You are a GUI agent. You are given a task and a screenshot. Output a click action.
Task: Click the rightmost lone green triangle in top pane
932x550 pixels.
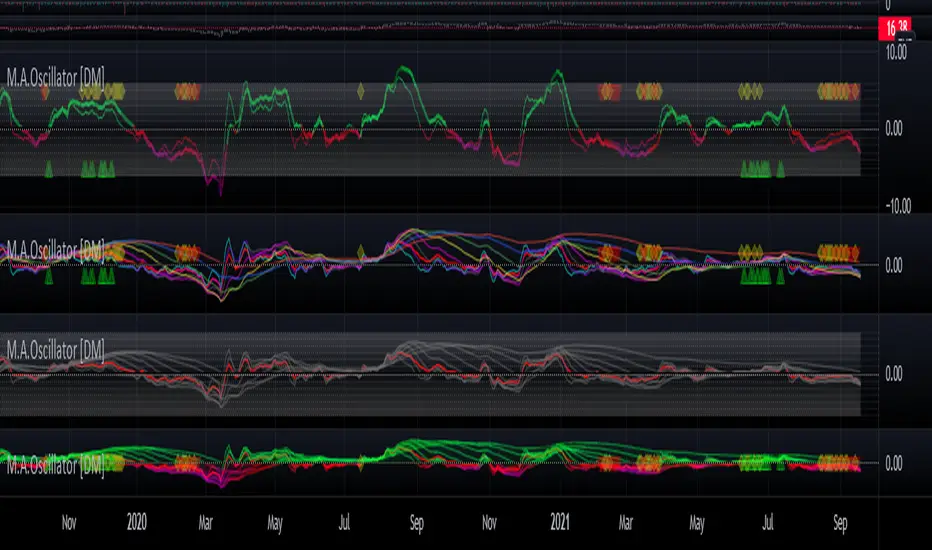pos(780,169)
